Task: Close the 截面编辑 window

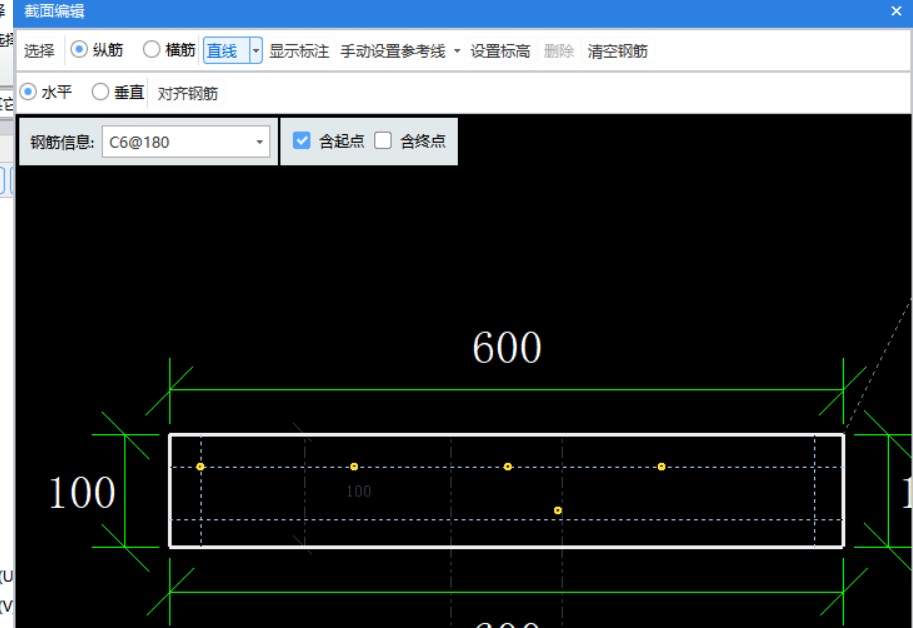Action: pyautogui.click(x=896, y=11)
